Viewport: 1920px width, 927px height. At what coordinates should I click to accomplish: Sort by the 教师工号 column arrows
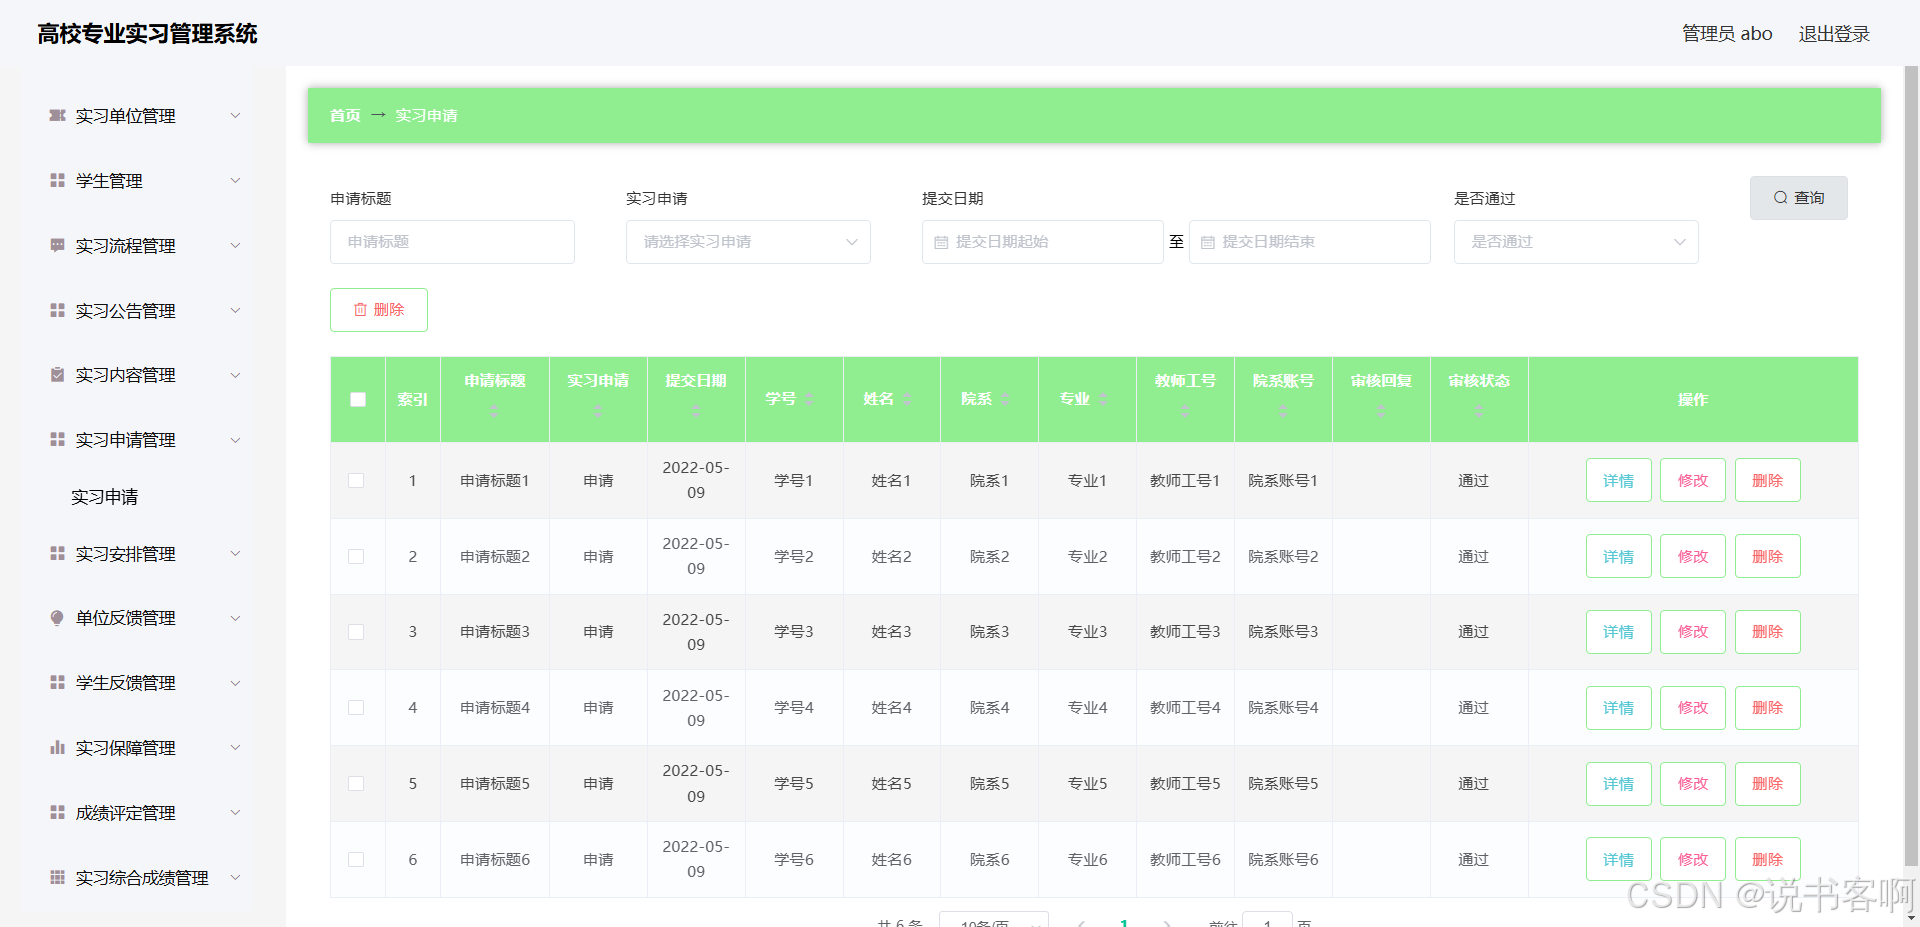pos(1185,411)
